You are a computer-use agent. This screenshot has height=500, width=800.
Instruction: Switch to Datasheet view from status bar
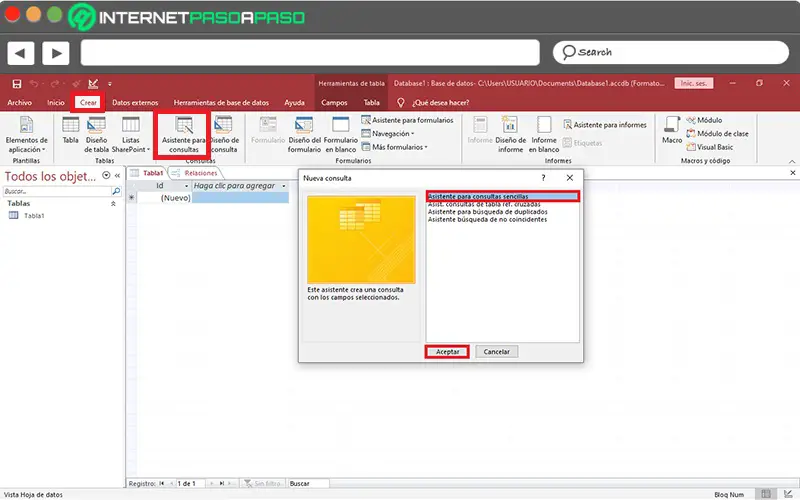tap(766, 494)
